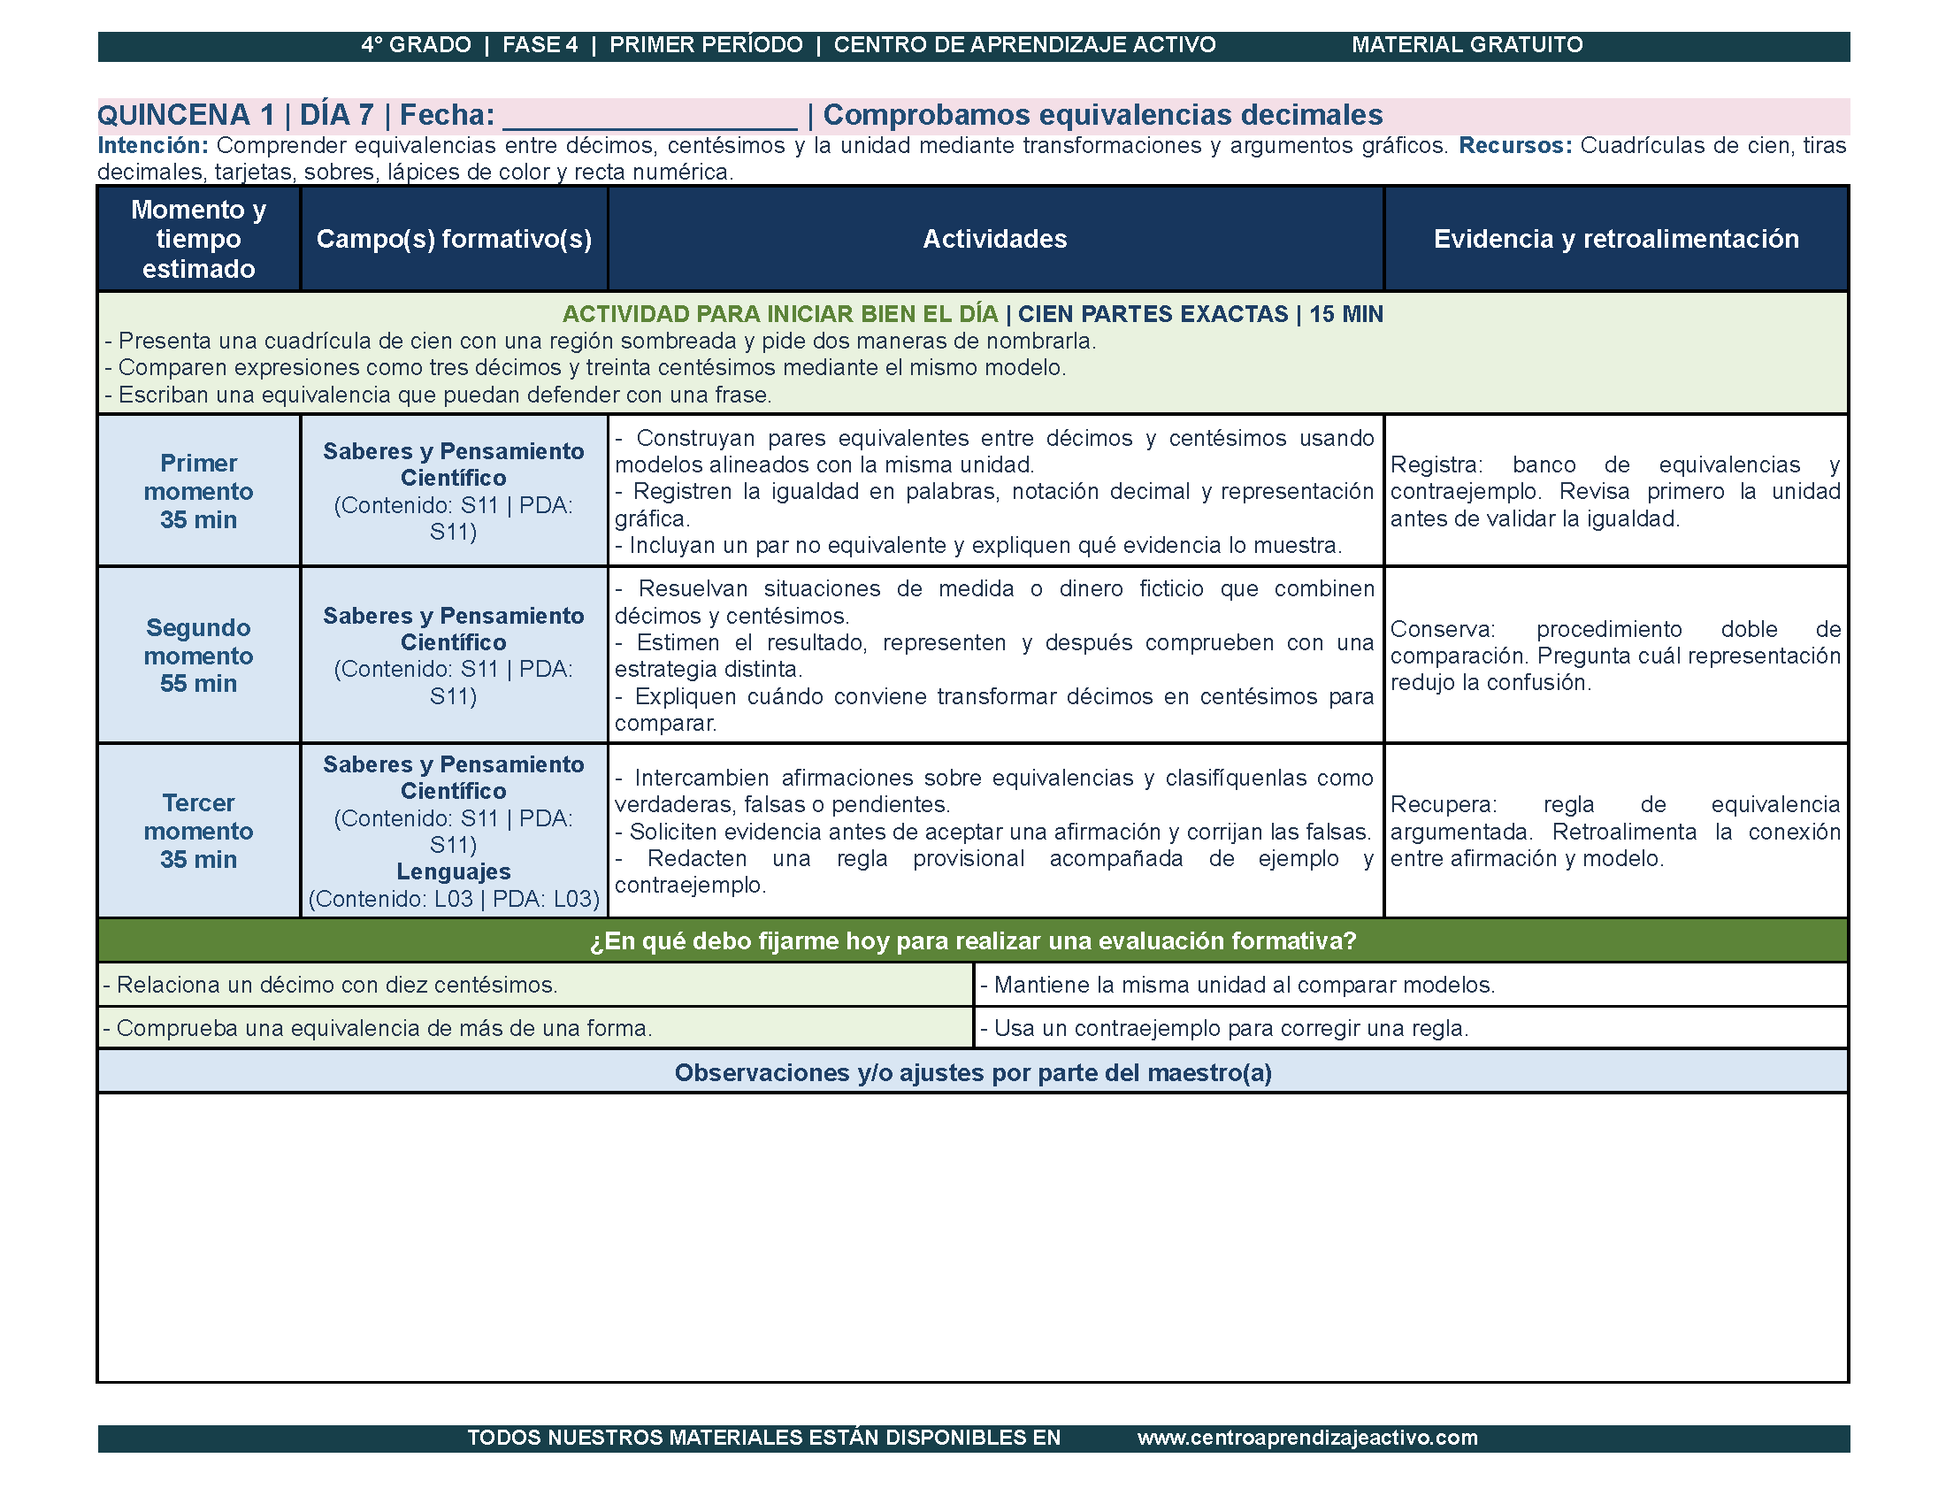Select the 'Tercer momento 35 min' cell
Viewport: 1946px width, 1504px height.
click(x=199, y=831)
